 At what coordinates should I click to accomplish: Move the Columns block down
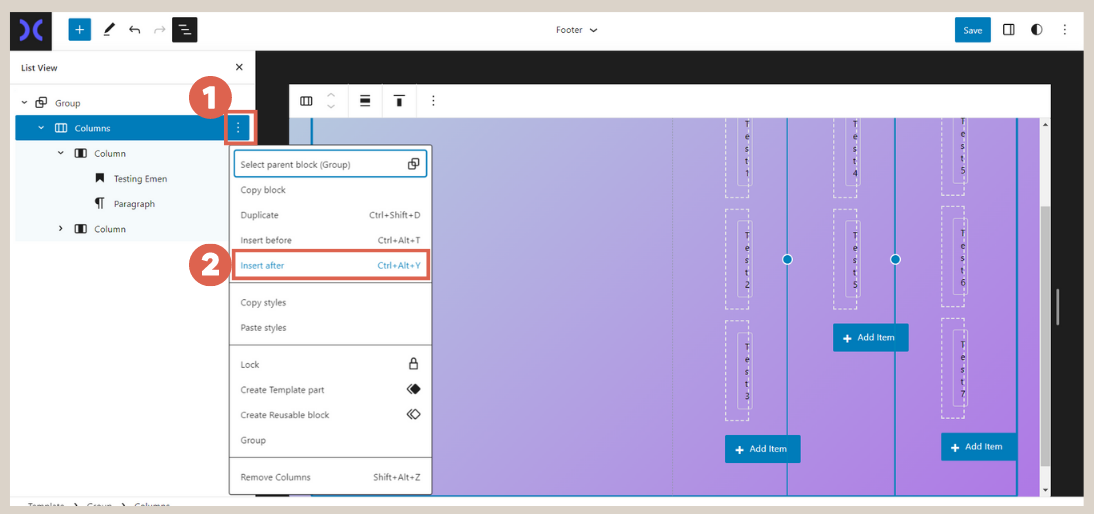[x=331, y=107]
